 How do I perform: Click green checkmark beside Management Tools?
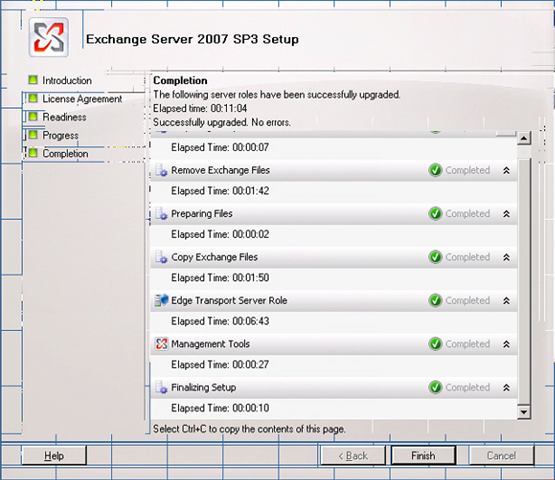435,344
